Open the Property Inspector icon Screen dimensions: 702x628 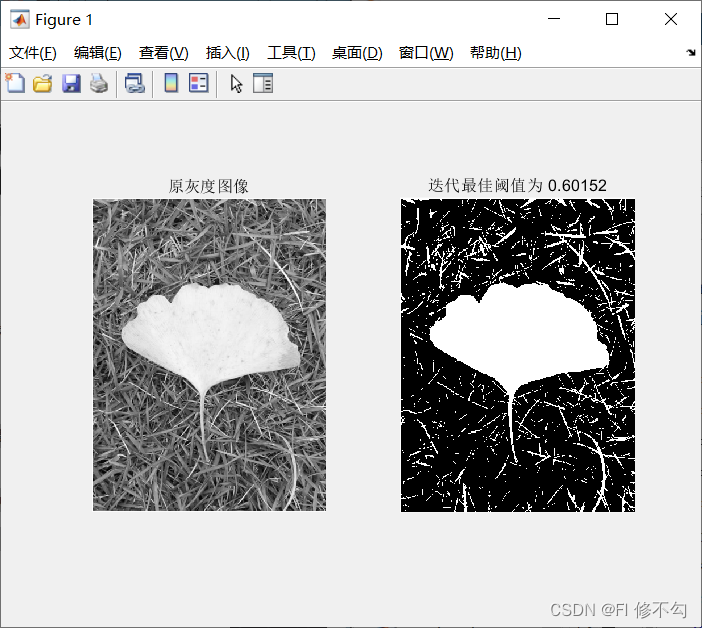pyautogui.click(x=263, y=83)
